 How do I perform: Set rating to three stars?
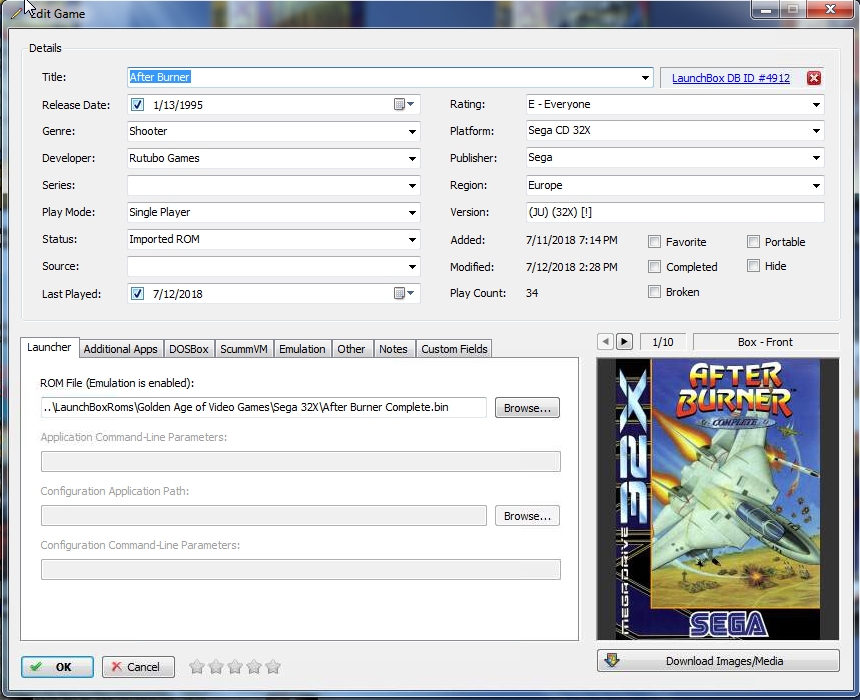click(235, 667)
